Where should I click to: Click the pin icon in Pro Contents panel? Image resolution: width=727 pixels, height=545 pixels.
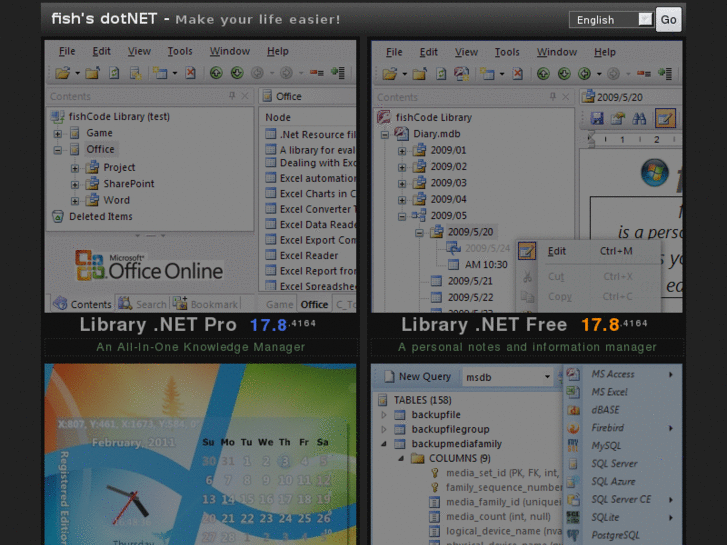pos(232,96)
